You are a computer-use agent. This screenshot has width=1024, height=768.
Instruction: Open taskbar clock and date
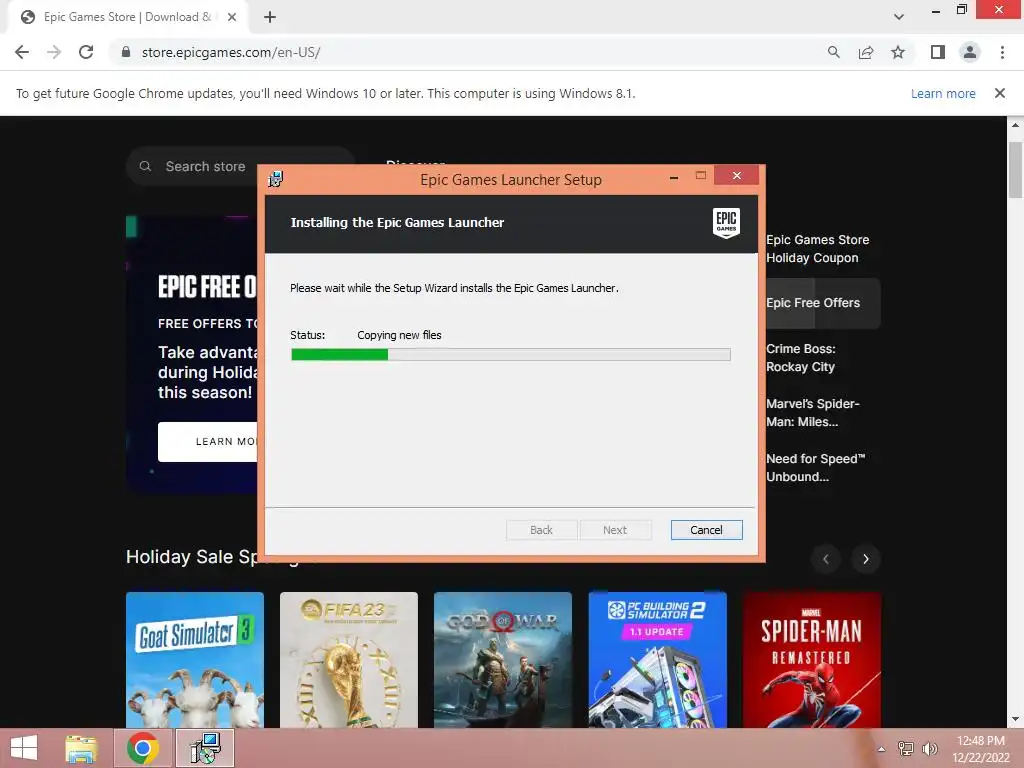(x=981, y=749)
